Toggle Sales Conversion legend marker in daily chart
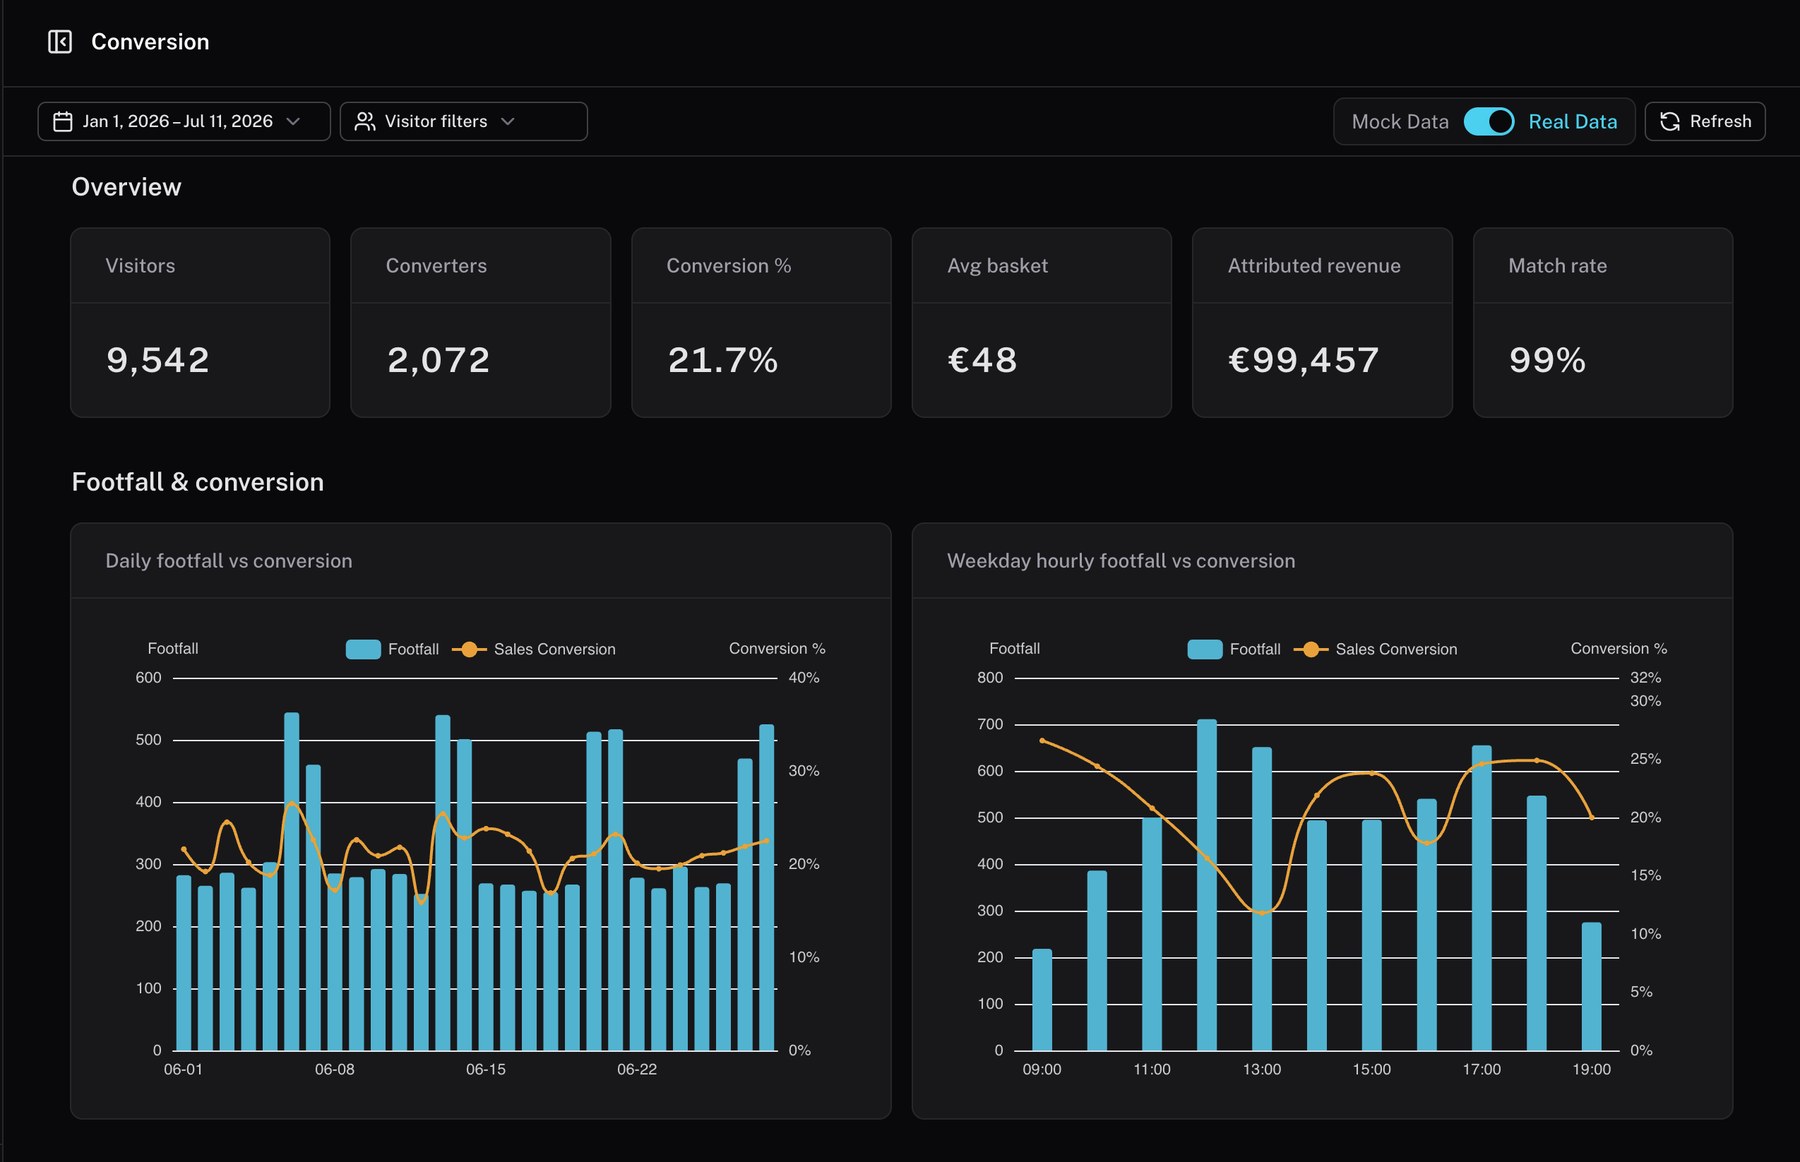 469,649
